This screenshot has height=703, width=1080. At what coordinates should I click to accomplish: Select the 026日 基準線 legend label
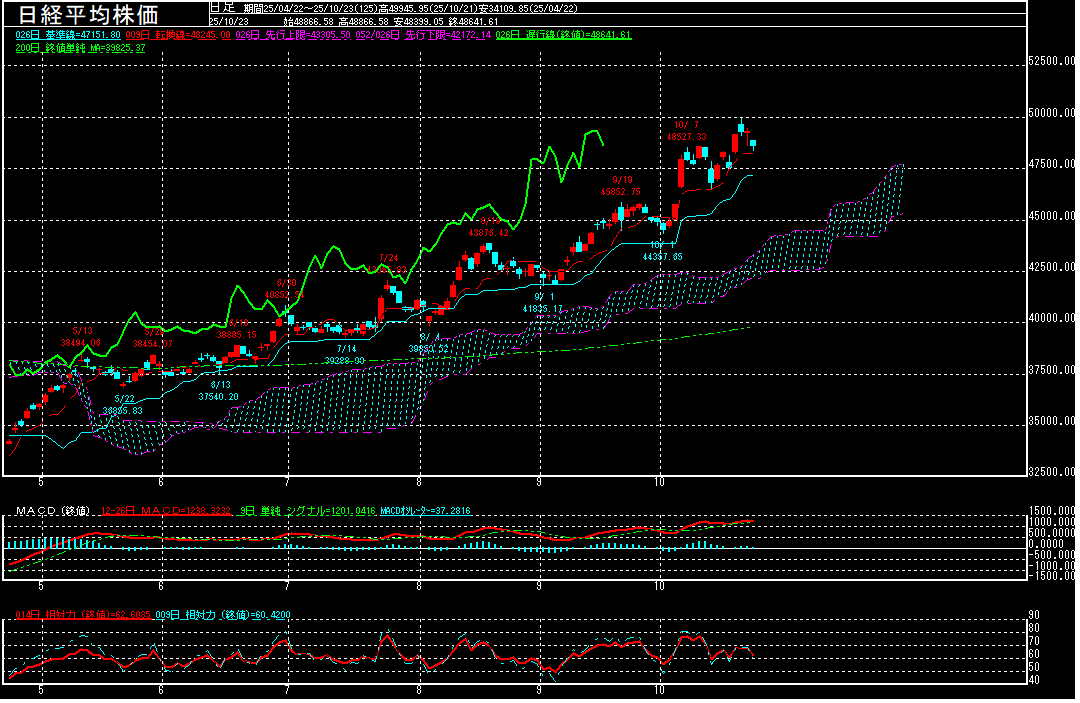(x=68, y=34)
